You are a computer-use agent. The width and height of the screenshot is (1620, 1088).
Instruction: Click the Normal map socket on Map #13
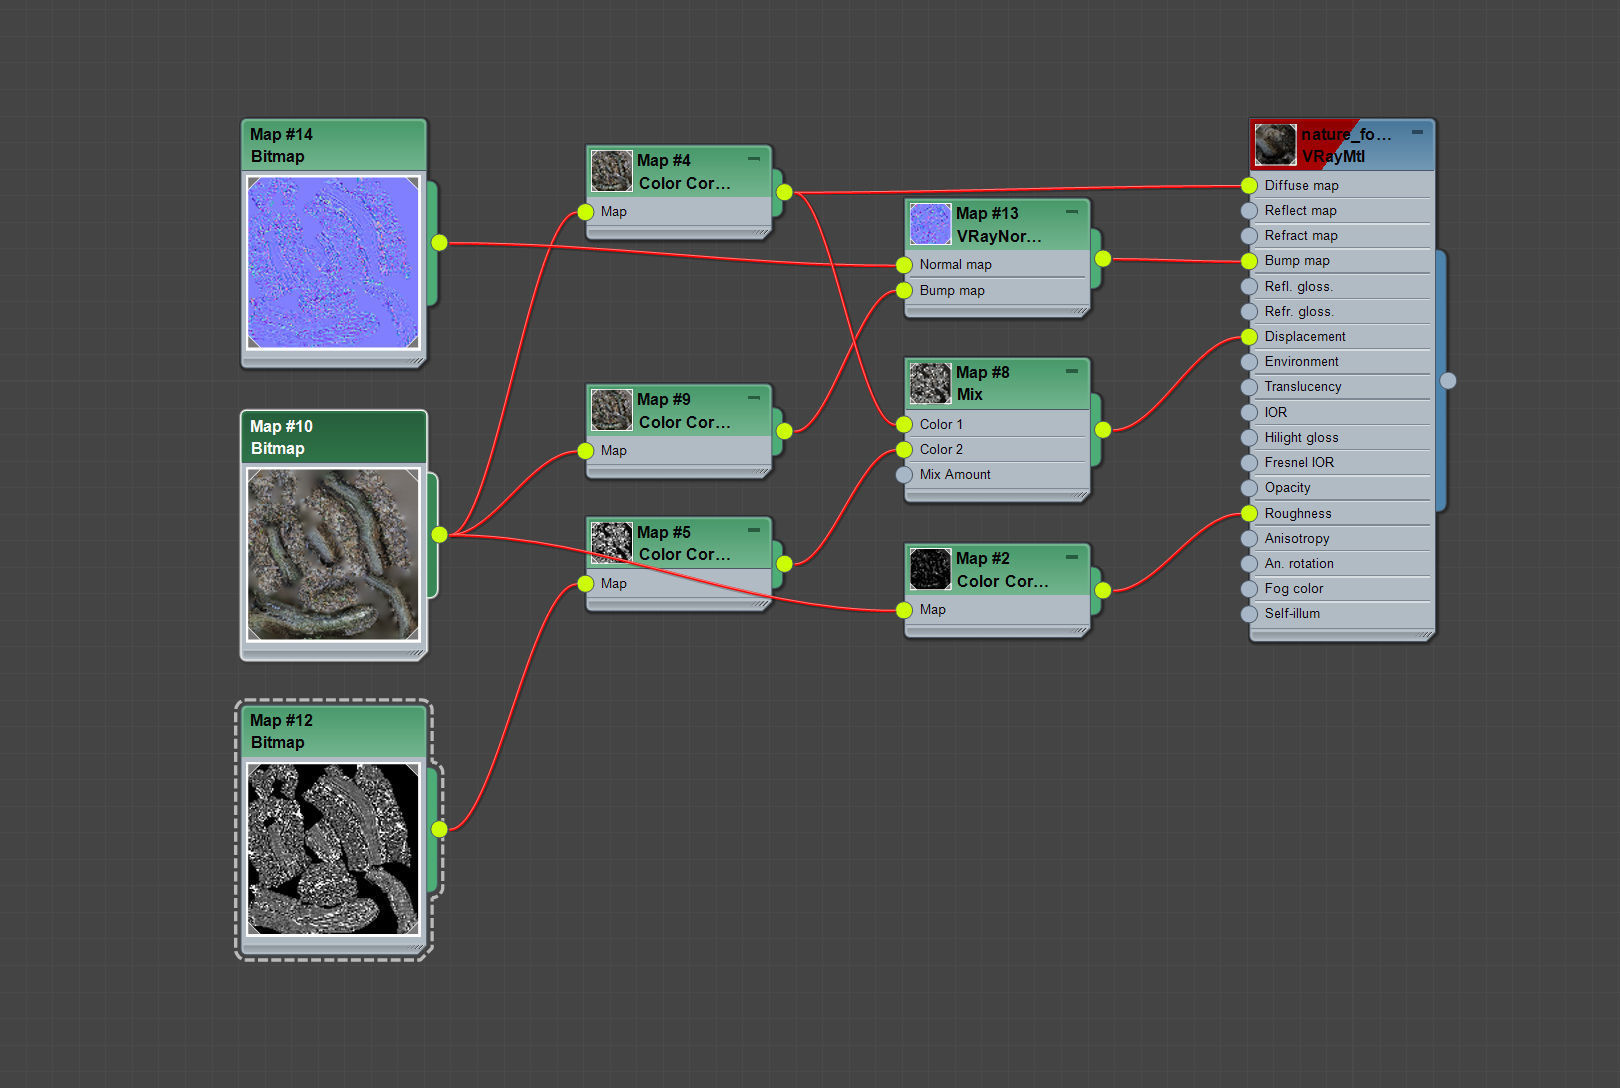904,265
